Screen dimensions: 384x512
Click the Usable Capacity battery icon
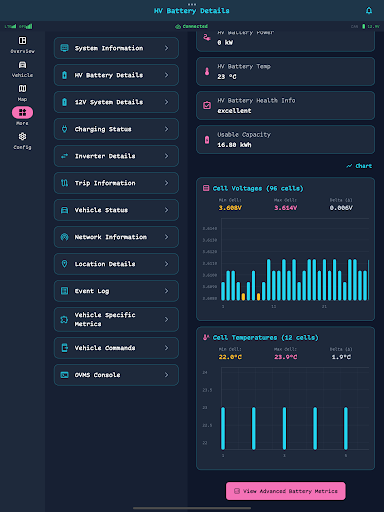(207, 140)
